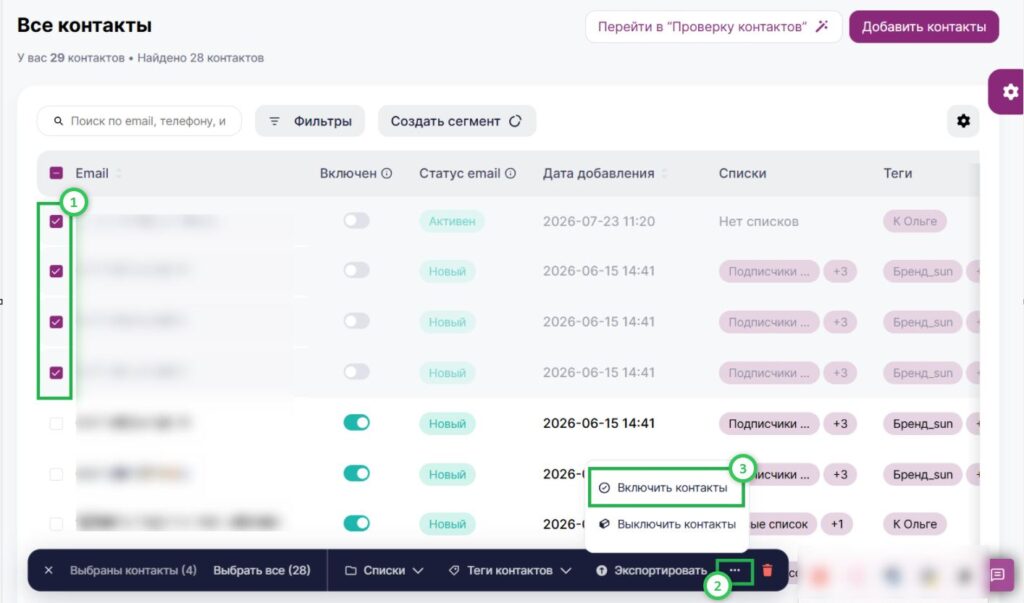Open the three-dots more actions menu

tap(735, 570)
